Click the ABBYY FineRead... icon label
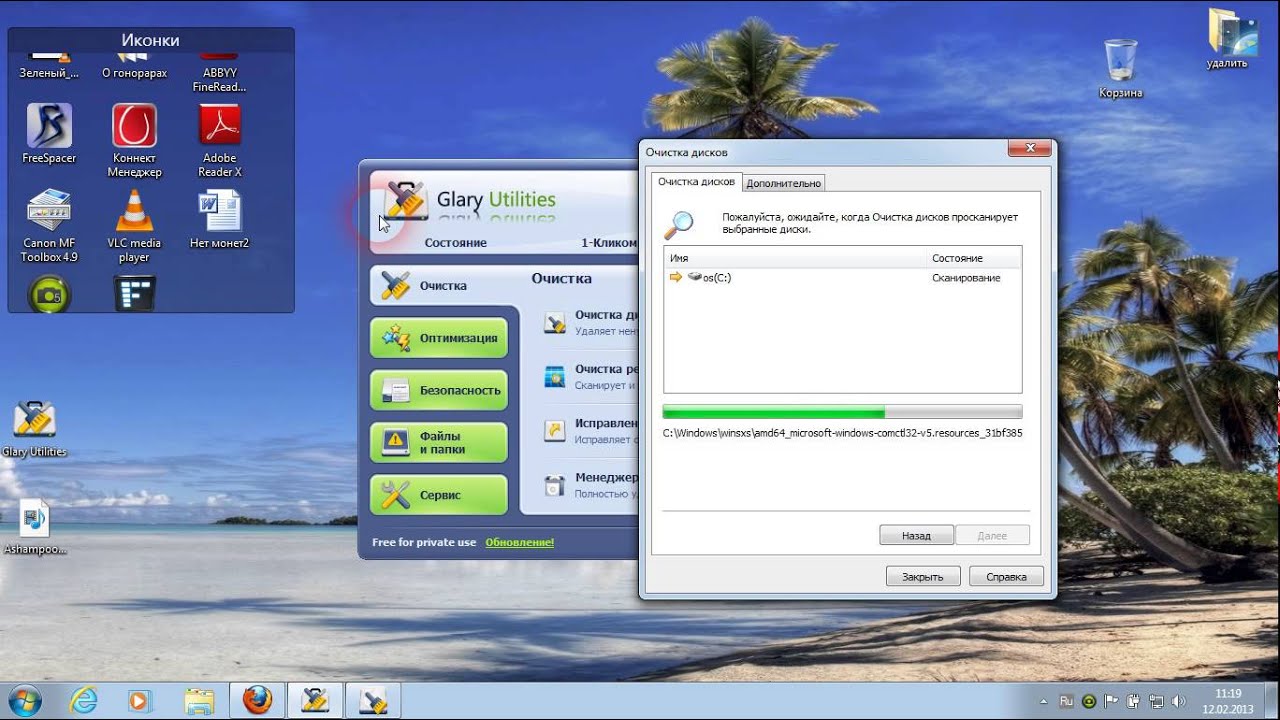The image size is (1280, 720). pyautogui.click(x=220, y=80)
